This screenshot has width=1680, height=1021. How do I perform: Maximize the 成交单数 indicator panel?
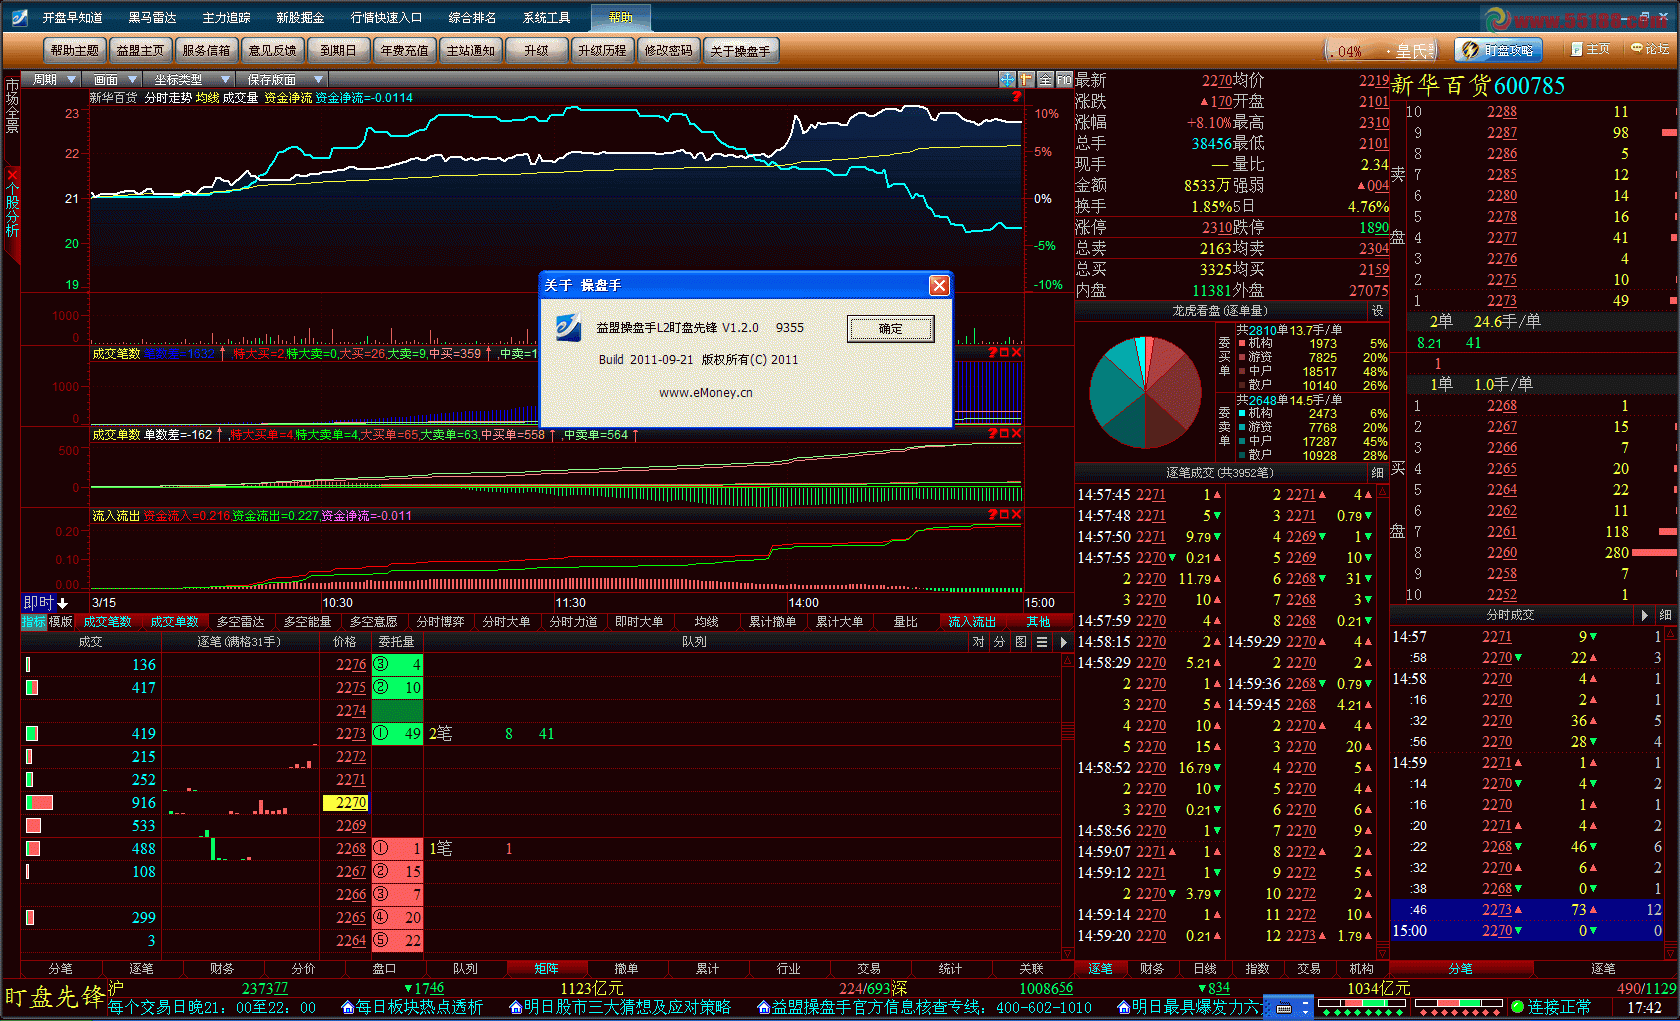[x=1005, y=433]
